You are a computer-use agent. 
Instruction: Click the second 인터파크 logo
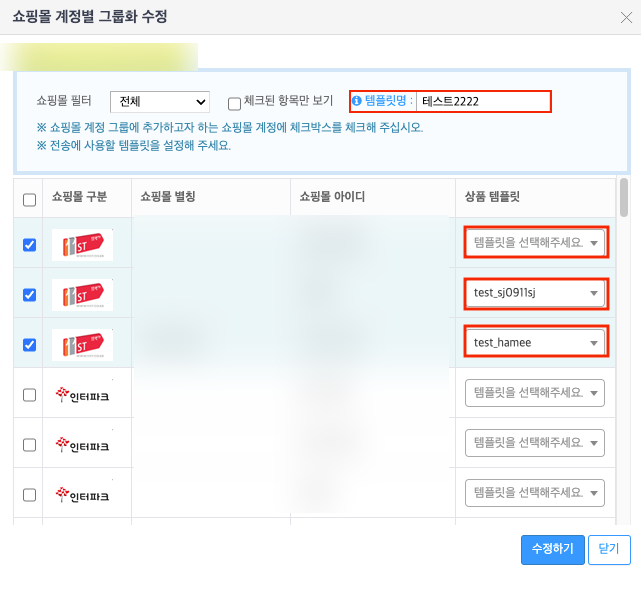point(83,445)
